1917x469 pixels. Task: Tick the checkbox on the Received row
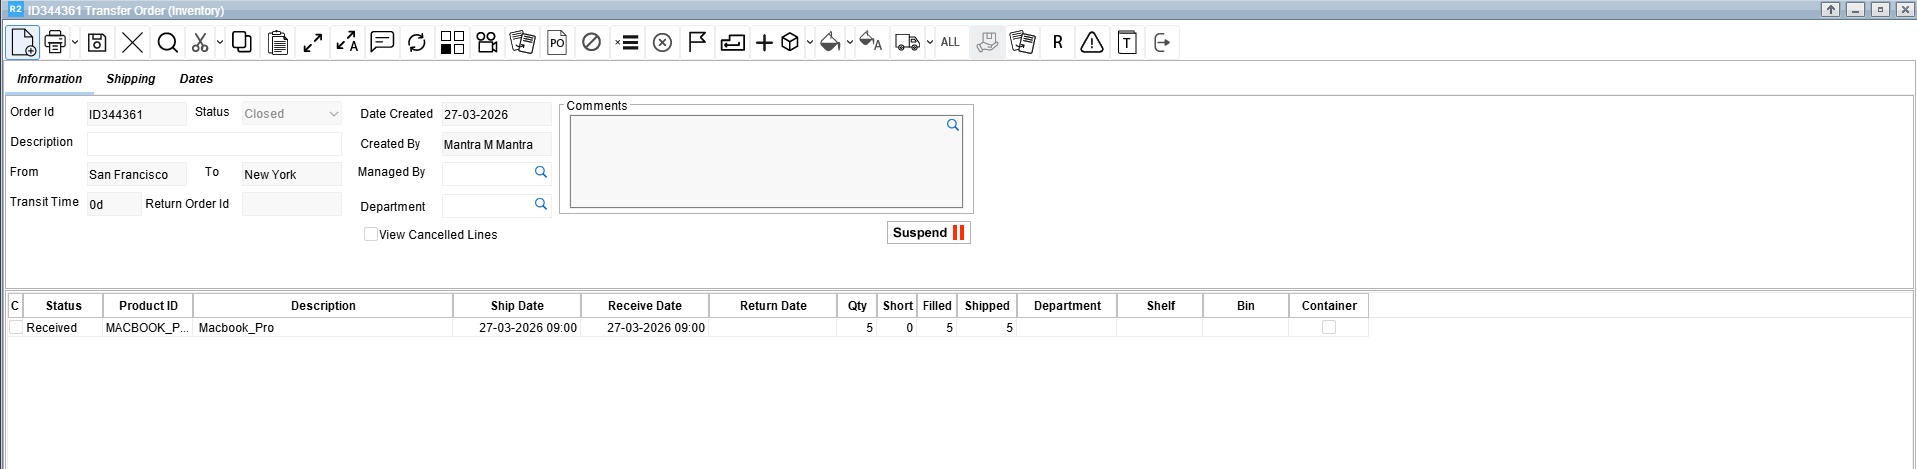click(16, 328)
